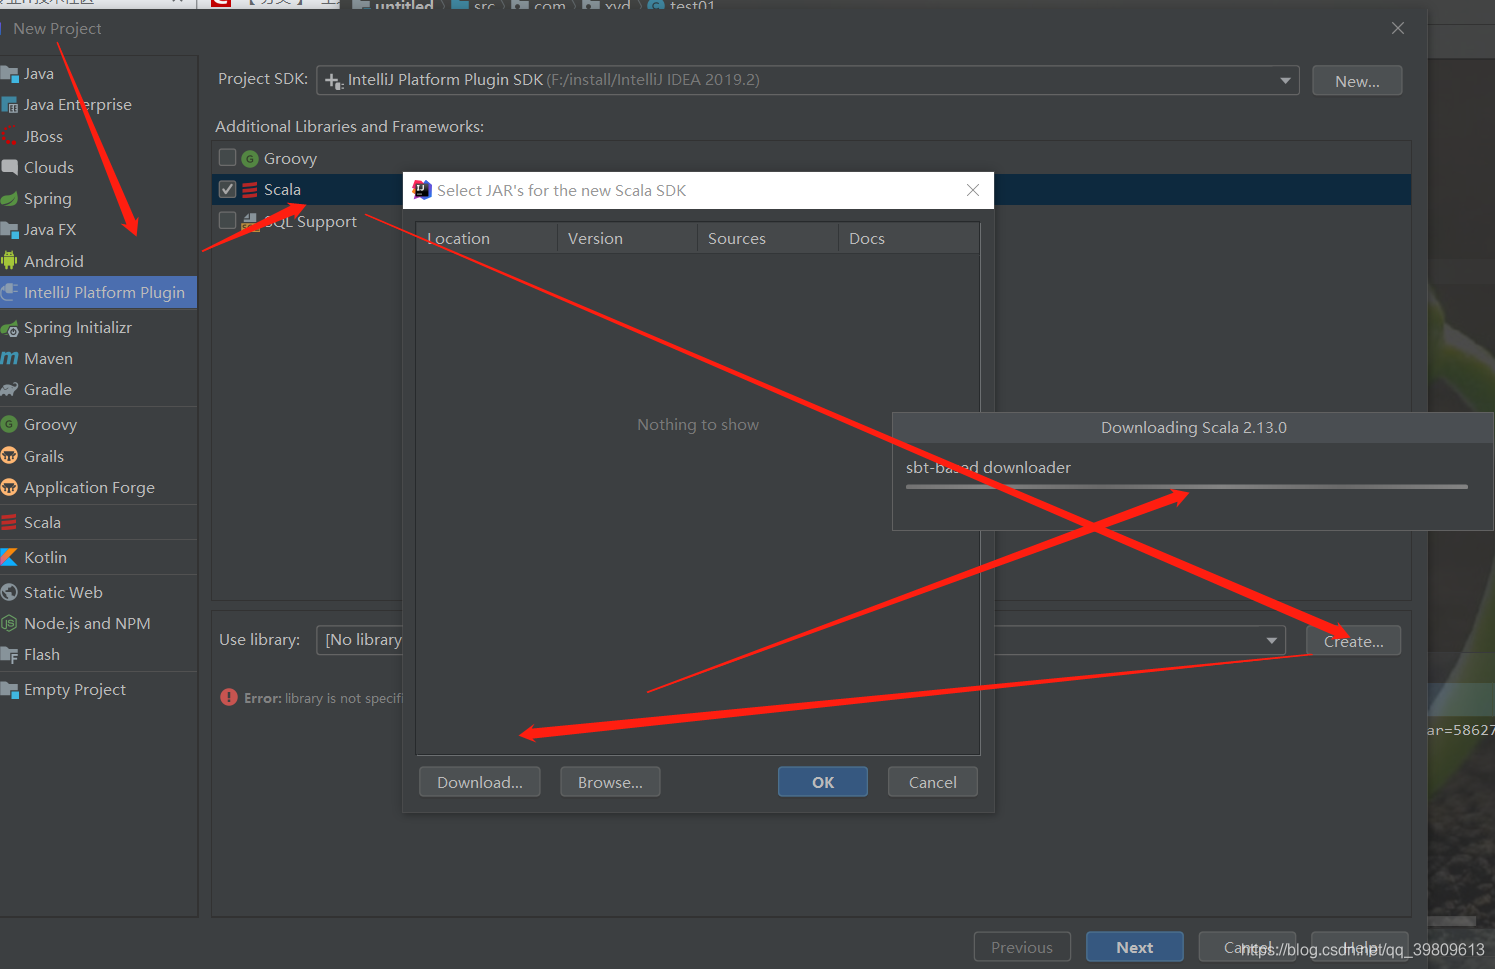Click the Scala icon in the sidebar
Image resolution: width=1495 pixels, height=969 pixels.
[x=10, y=522]
